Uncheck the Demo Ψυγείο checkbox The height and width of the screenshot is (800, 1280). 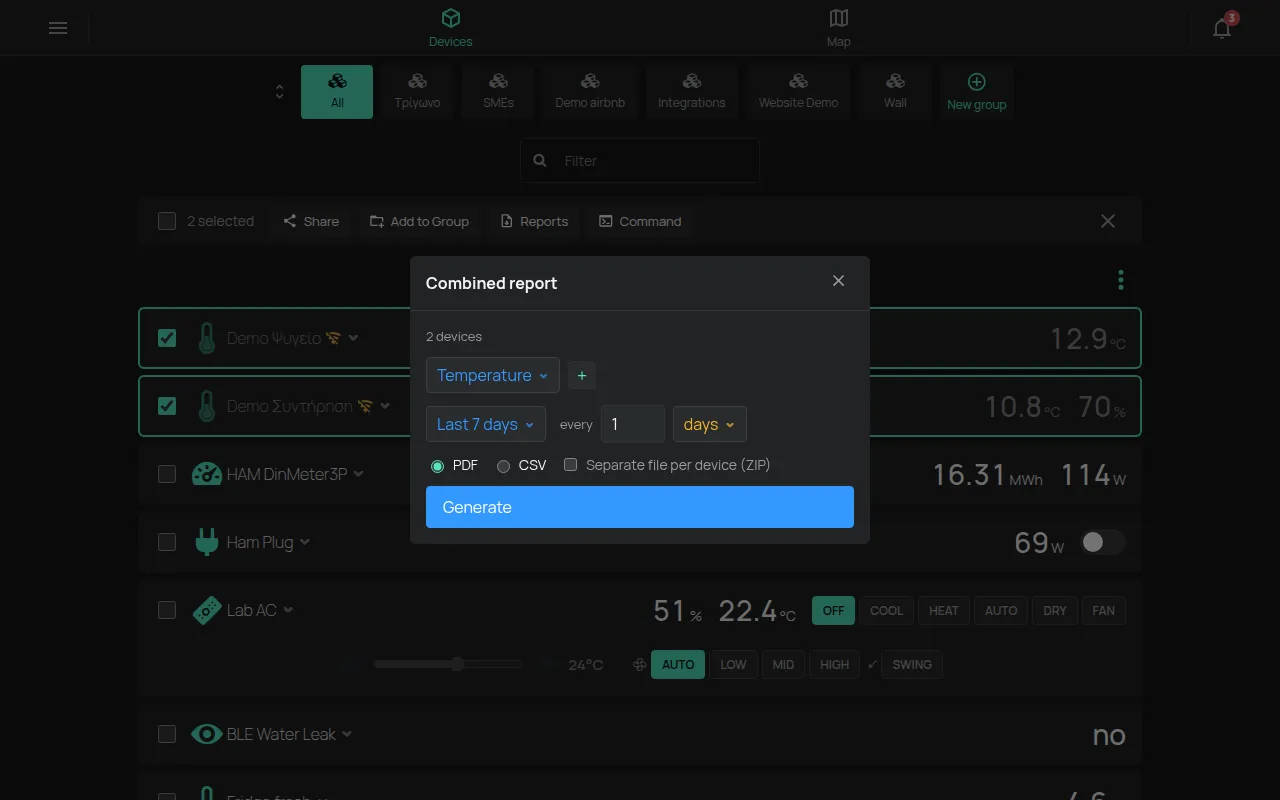[x=167, y=338]
